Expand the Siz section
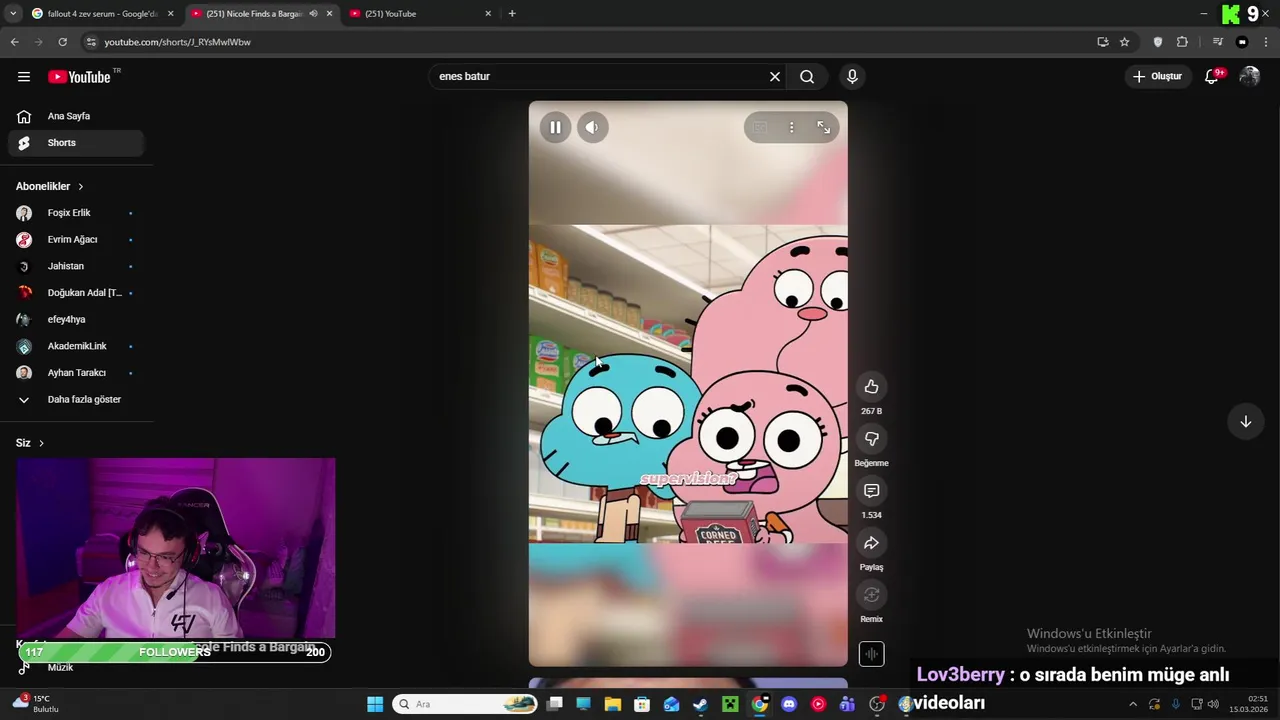The image size is (1280, 720). coord(30,443)
